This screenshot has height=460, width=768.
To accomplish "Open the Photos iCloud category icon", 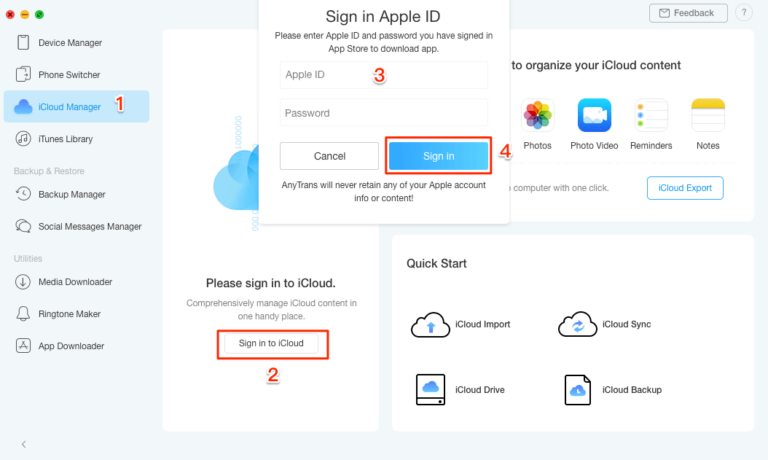I will [x=537, y=116].
